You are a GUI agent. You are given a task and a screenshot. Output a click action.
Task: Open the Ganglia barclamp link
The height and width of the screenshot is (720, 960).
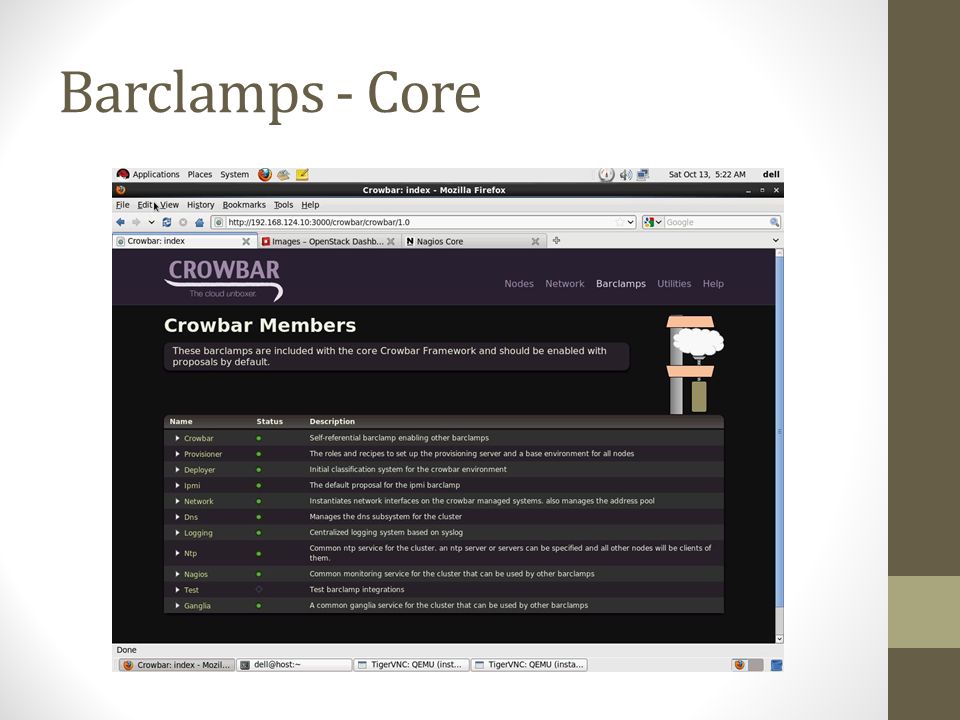point(197,606)
